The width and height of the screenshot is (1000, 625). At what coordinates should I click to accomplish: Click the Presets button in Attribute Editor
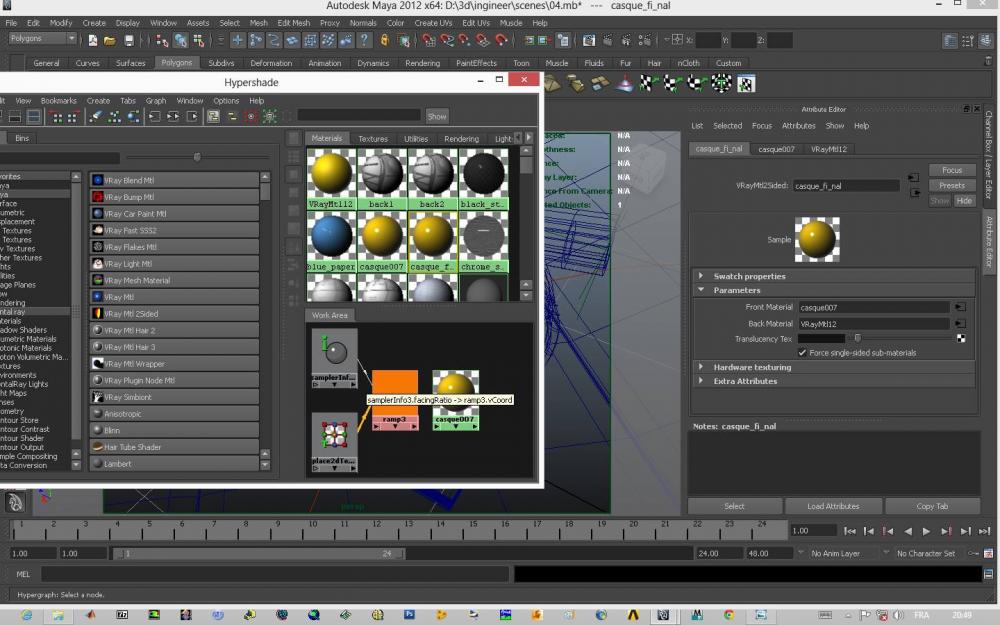point(952,186)
